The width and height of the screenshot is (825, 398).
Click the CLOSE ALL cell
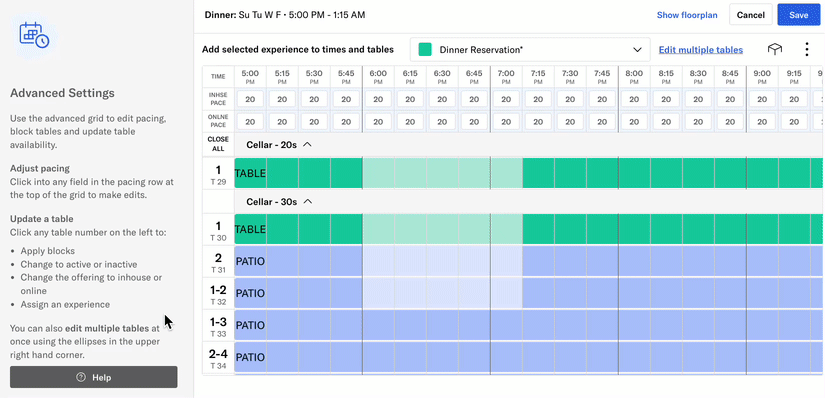(x=218, y=144)
